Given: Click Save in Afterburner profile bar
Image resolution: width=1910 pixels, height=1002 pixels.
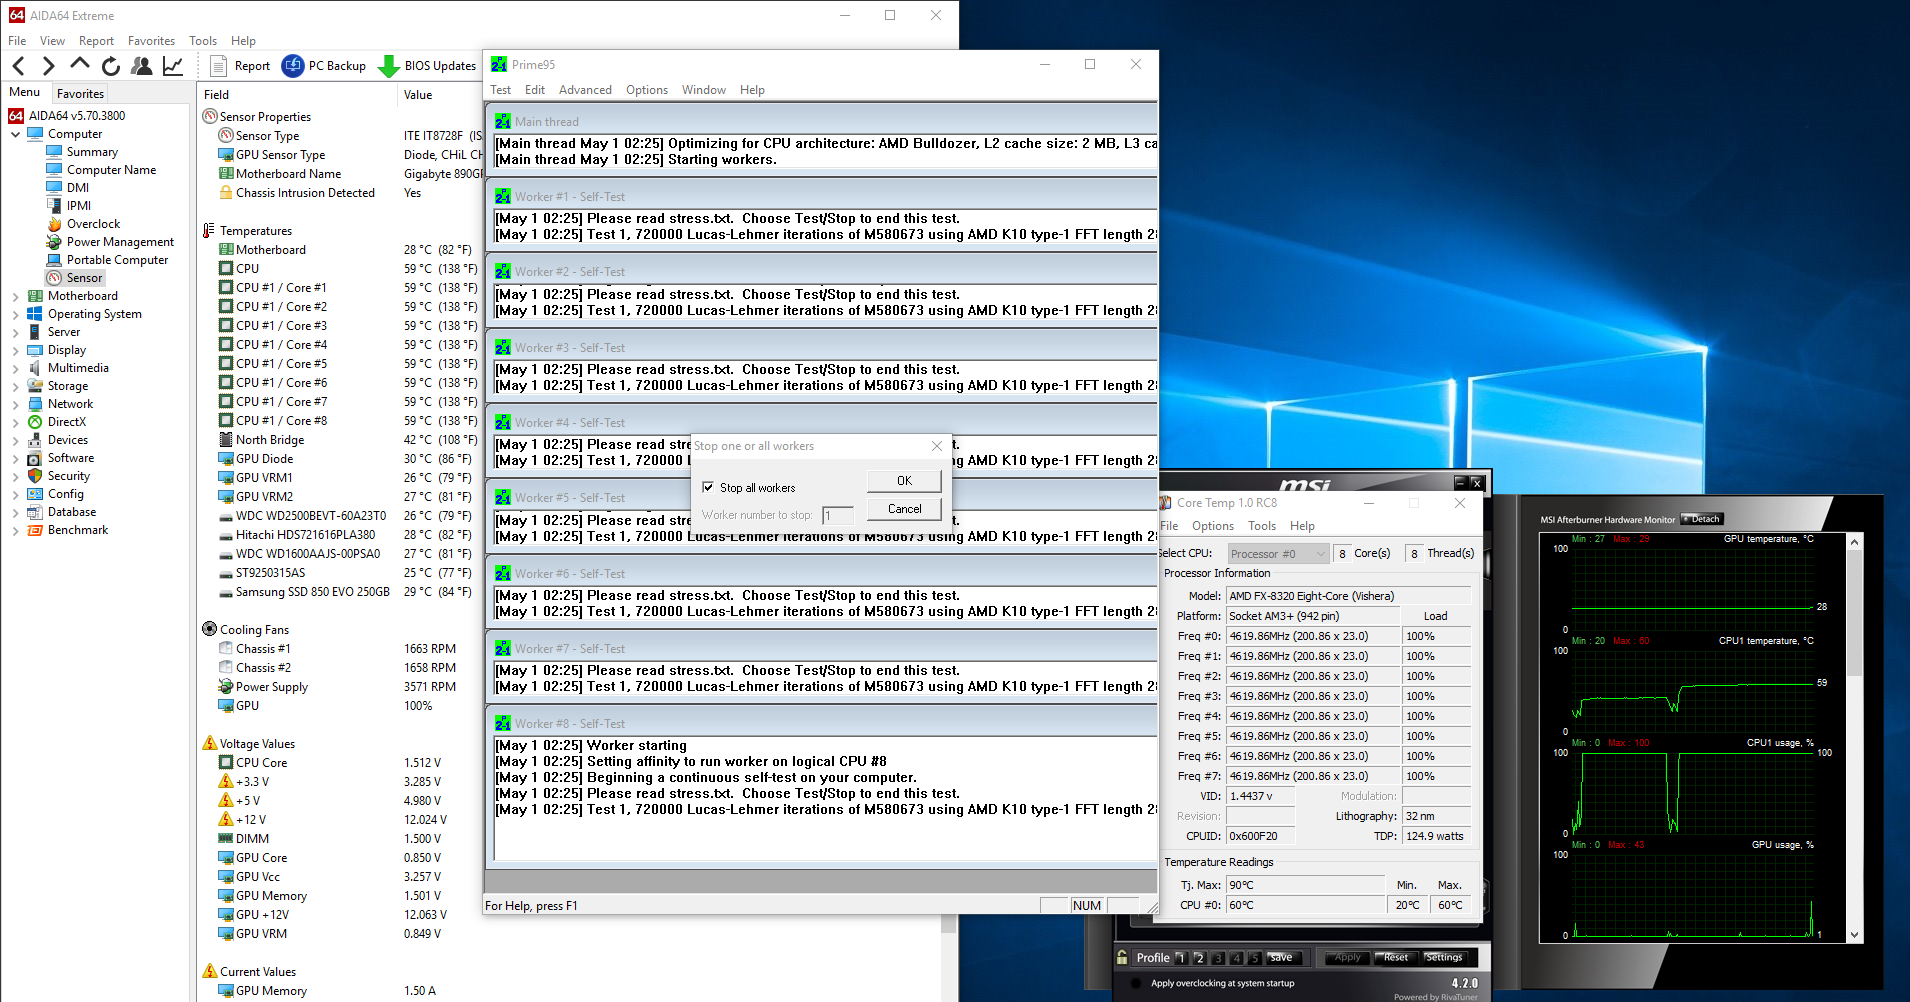Looking at the screenshot, I should click(1281, 957).
